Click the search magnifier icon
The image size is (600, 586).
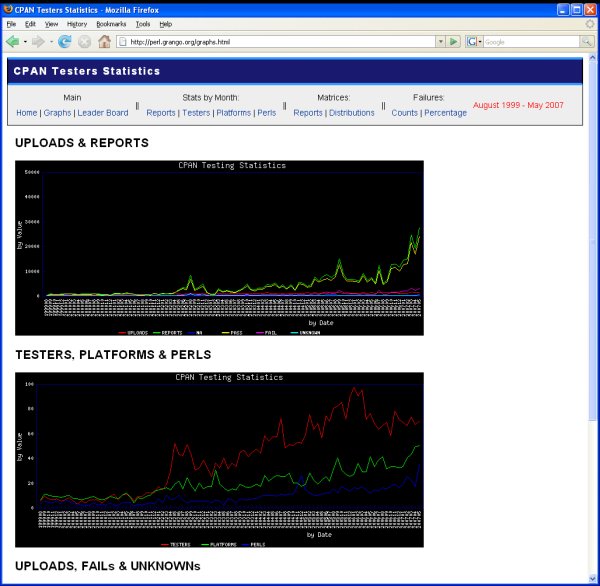point(586,42)
